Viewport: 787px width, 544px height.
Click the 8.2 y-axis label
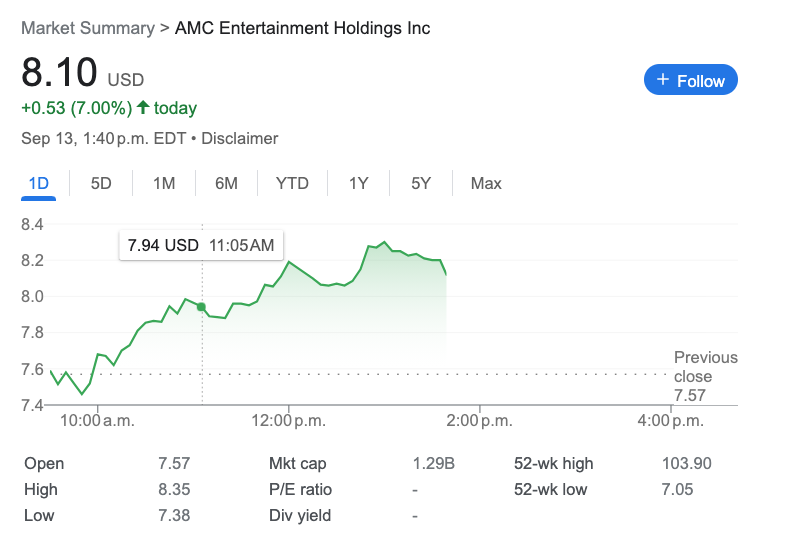point(32,260)
